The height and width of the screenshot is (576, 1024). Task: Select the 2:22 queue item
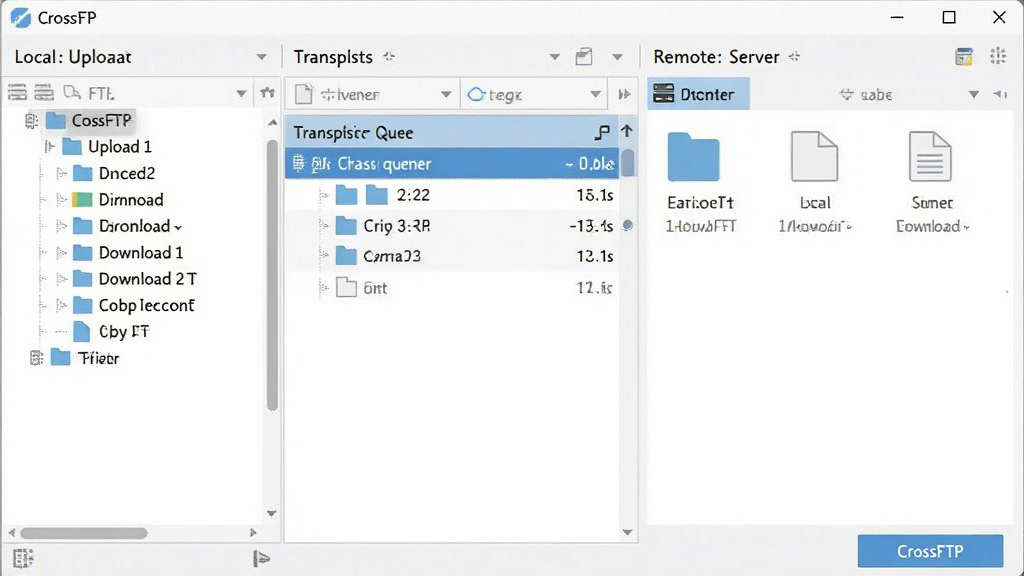452,195
